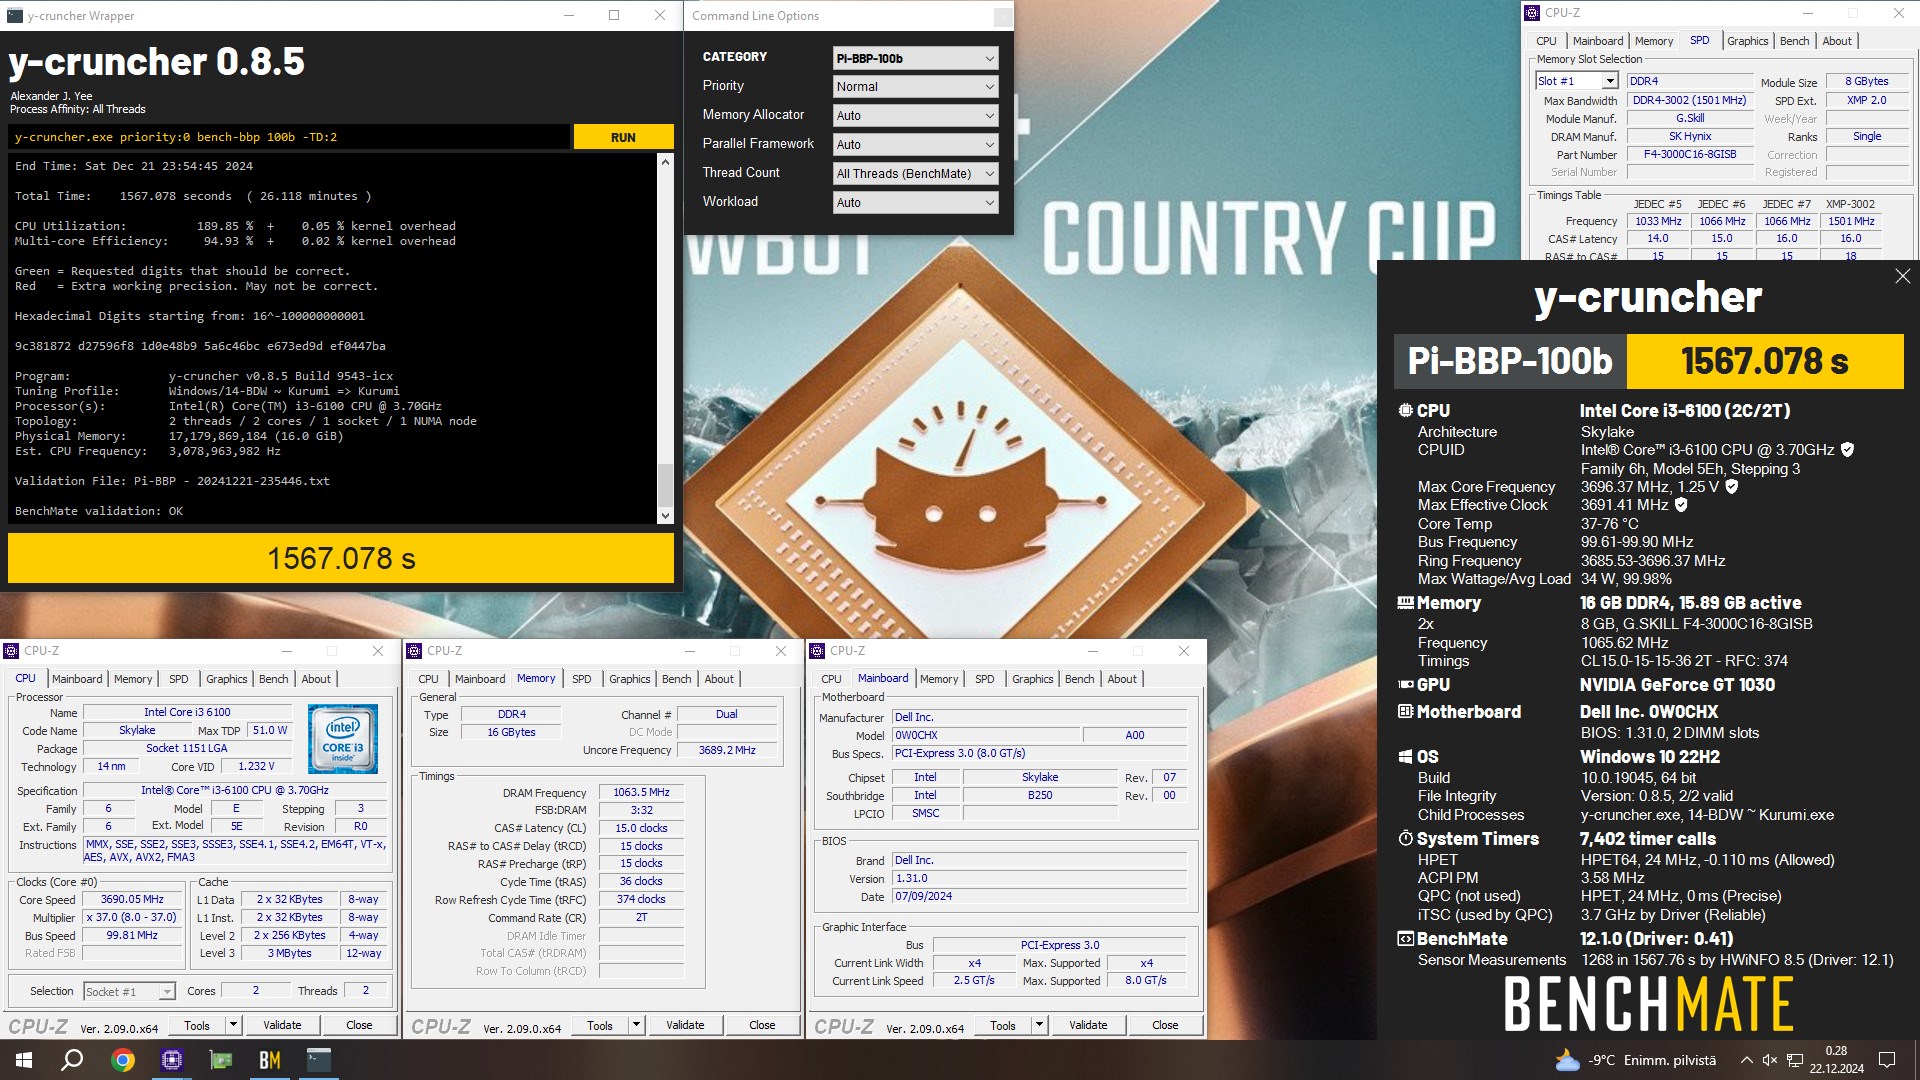Open the weather widget in the taskbar
1920x1080 pixels.
[x=1636, y=1060]
